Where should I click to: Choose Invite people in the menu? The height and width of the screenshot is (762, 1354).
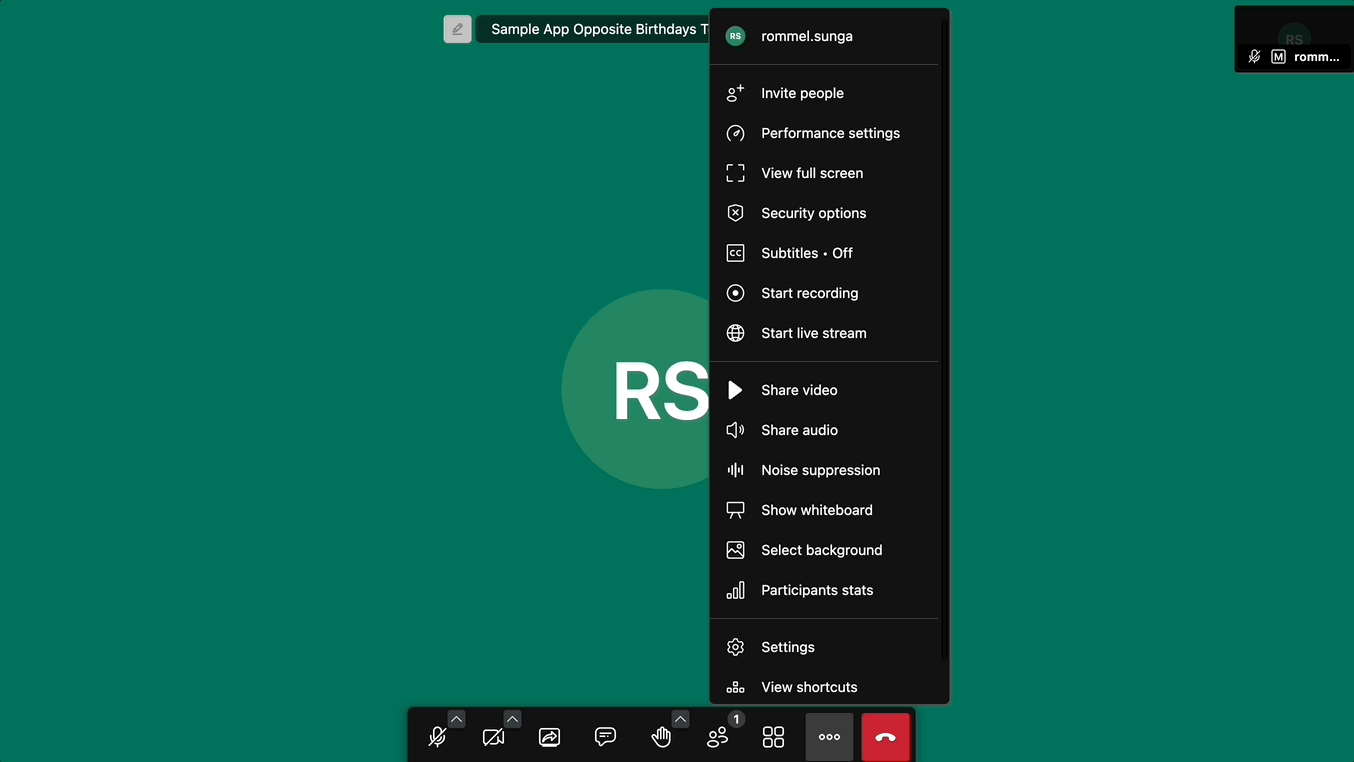802,93
